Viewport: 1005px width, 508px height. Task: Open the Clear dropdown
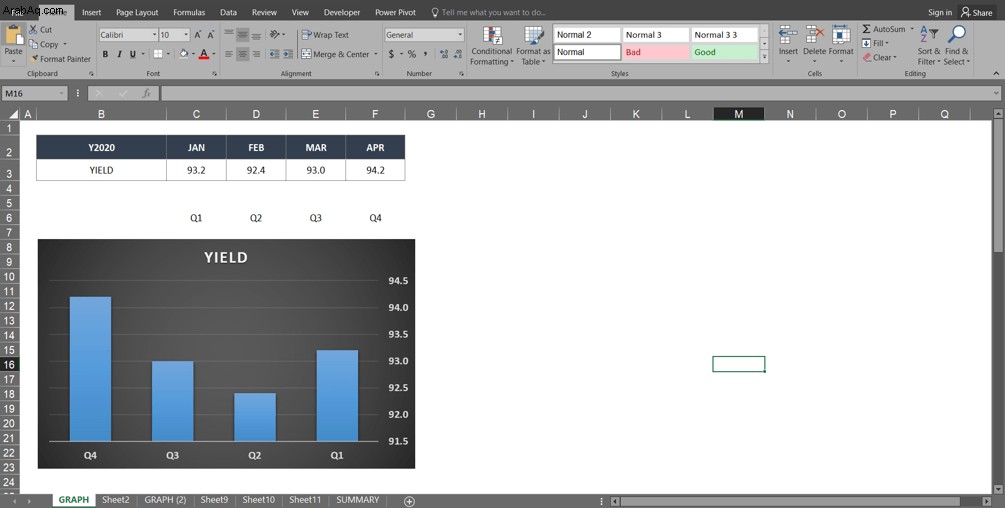[x=879, y=58]
